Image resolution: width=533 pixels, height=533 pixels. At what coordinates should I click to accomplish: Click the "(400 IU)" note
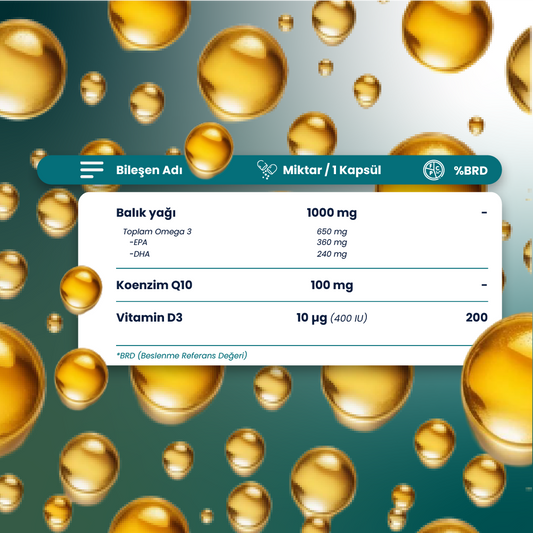tap(349, 319)
